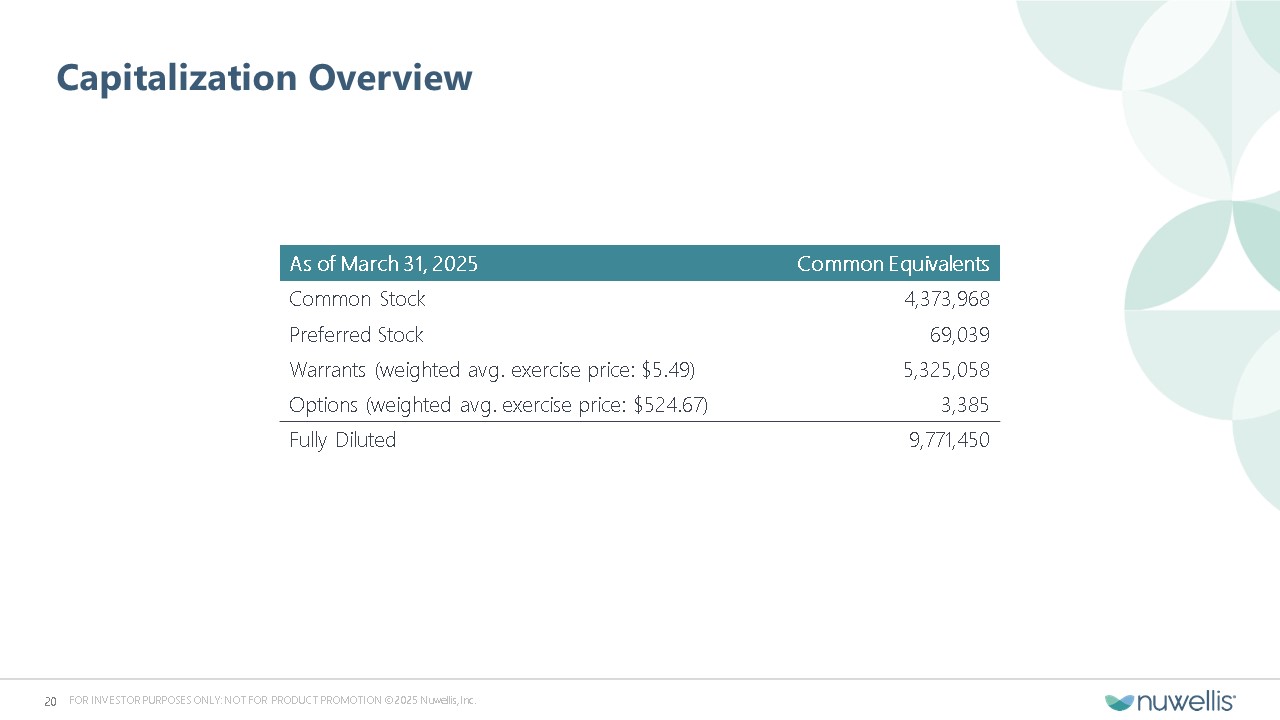
Task: Click the 4,373,968 common stock value
Action: click(946, 299)
